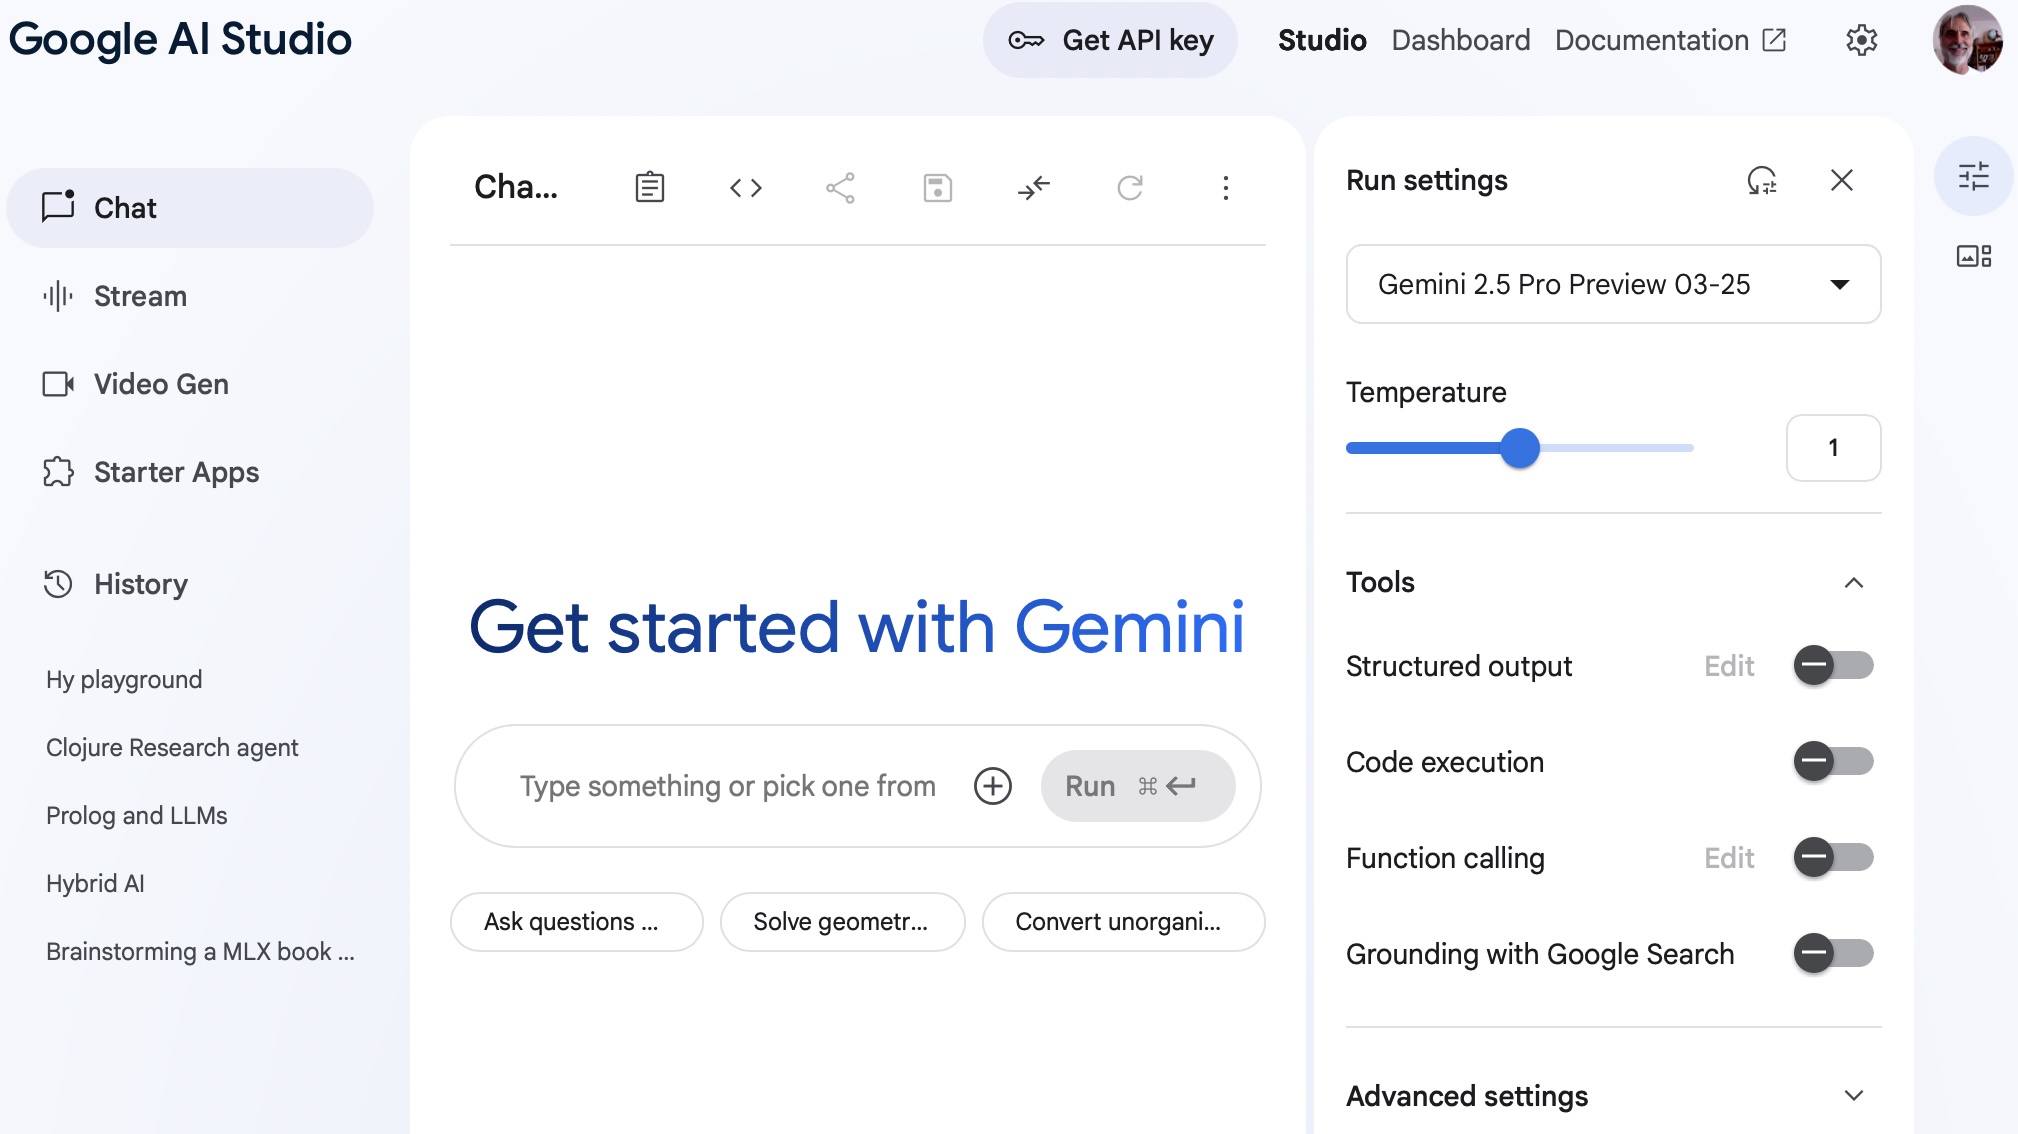The width and height of the screenshot is (2018, 1134).
Task: Reset run settings to defaults
Action: point(1761,181)
